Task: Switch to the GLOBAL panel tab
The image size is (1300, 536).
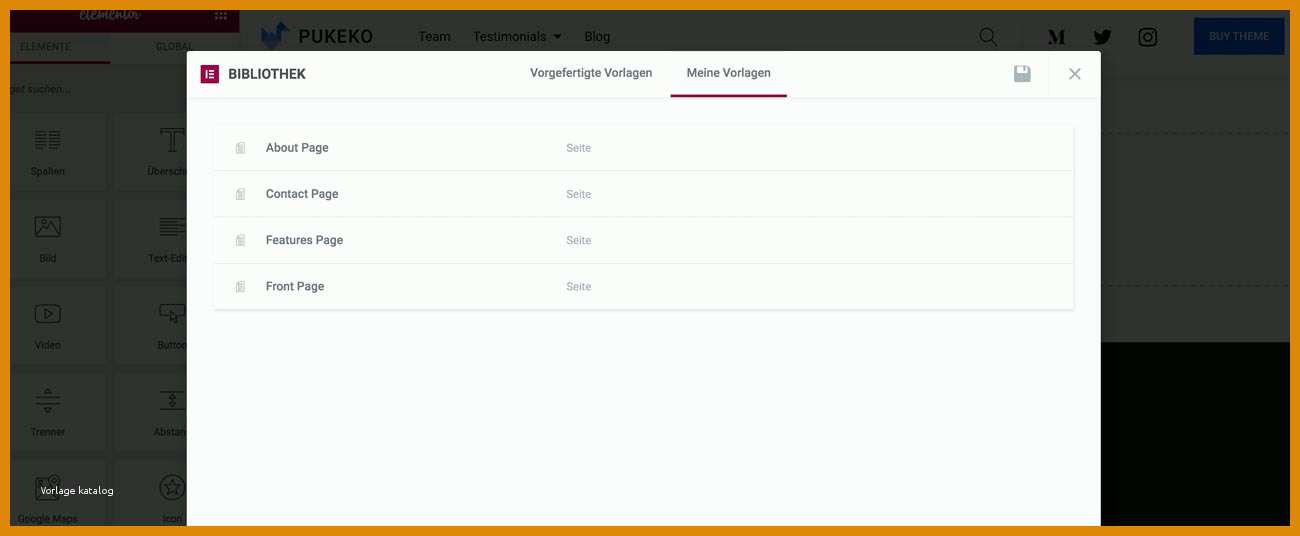Action: tap(175, 47)
